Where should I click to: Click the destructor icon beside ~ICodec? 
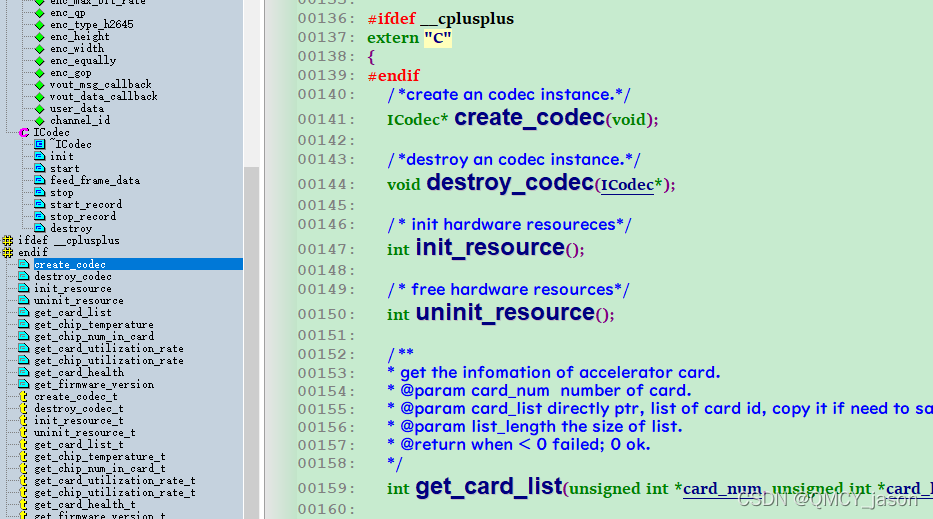(x=40, y=145)
